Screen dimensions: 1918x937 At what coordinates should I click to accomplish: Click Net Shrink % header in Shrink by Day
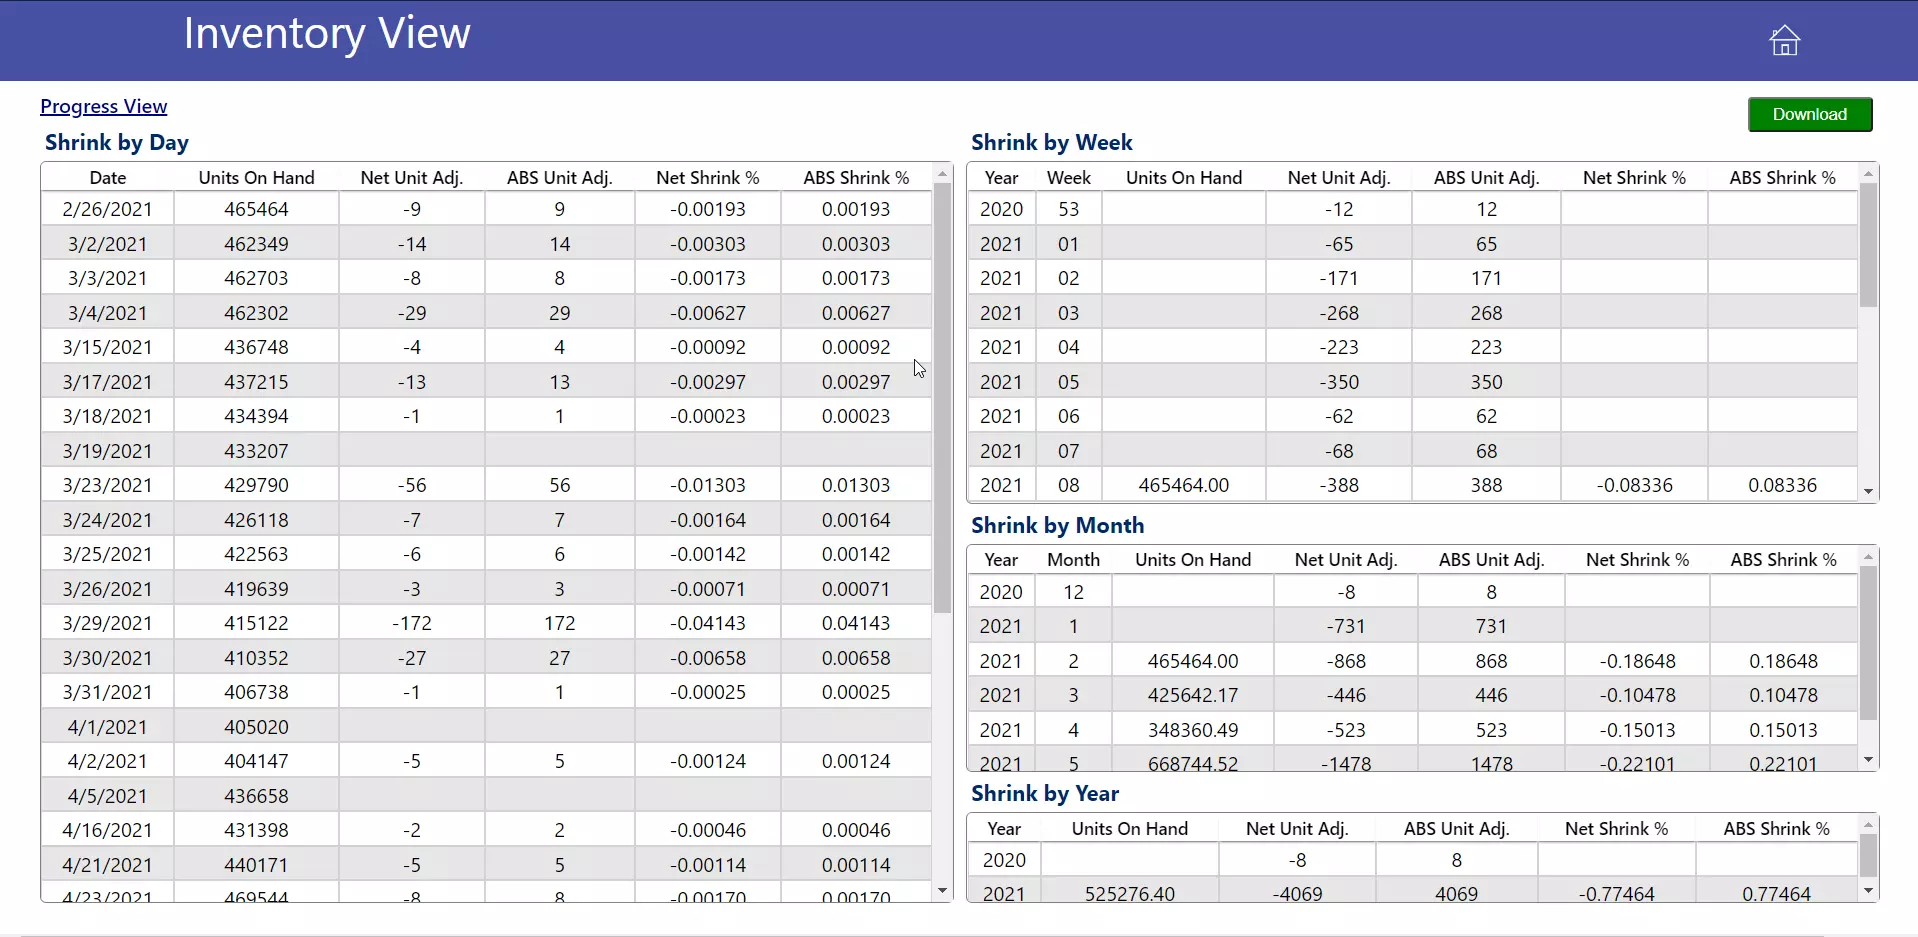[708, 177]
